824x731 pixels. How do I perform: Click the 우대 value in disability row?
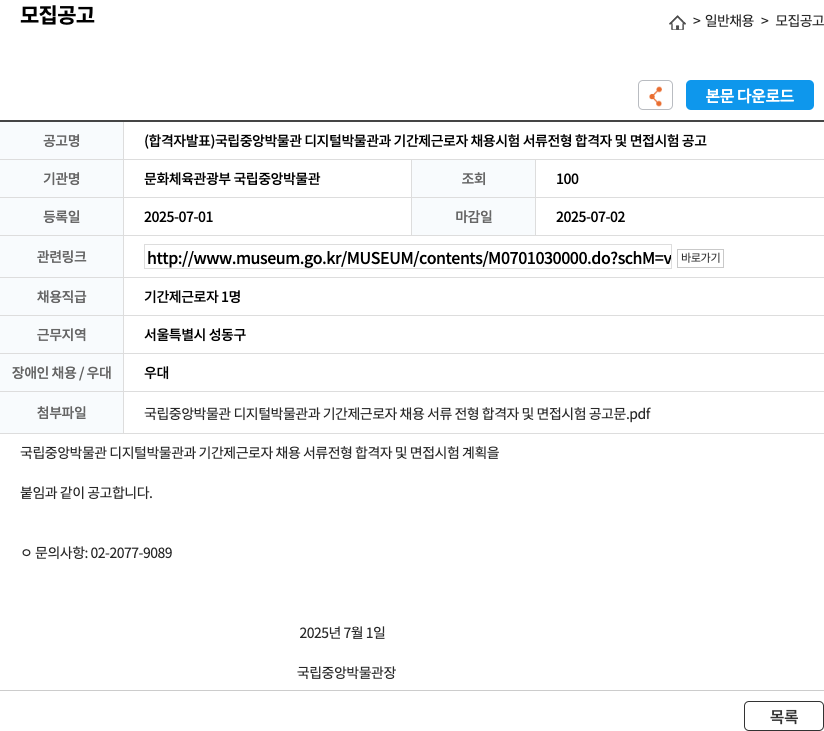[156, 373]
